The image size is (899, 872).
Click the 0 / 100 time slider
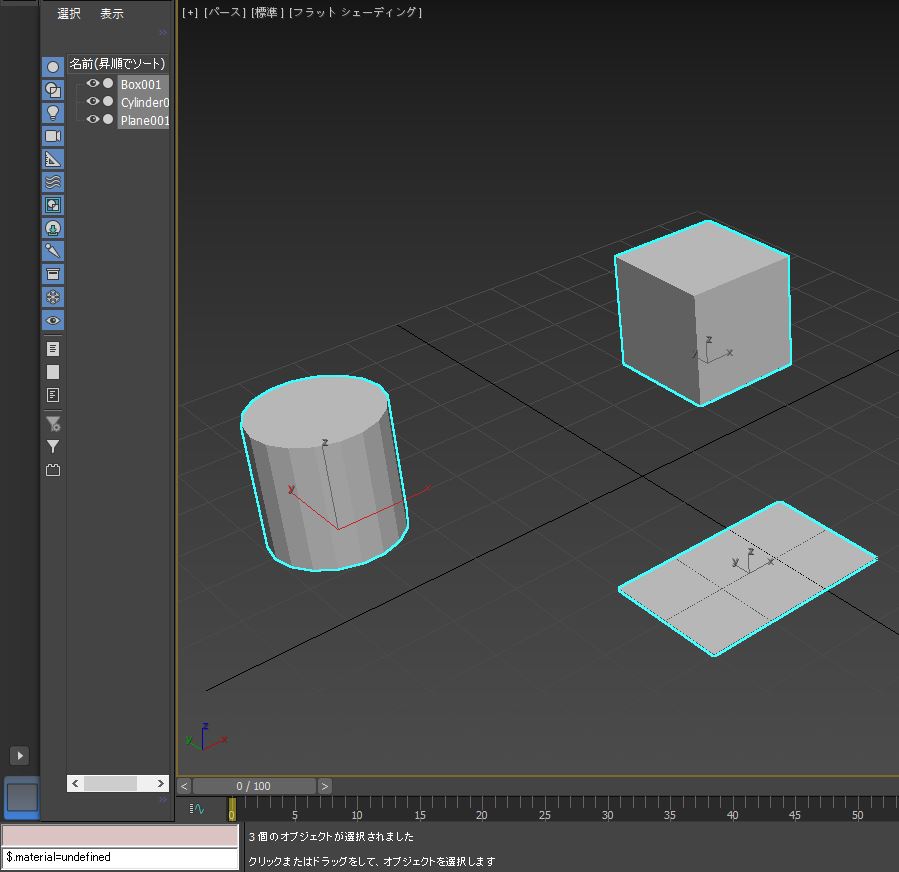254,786
